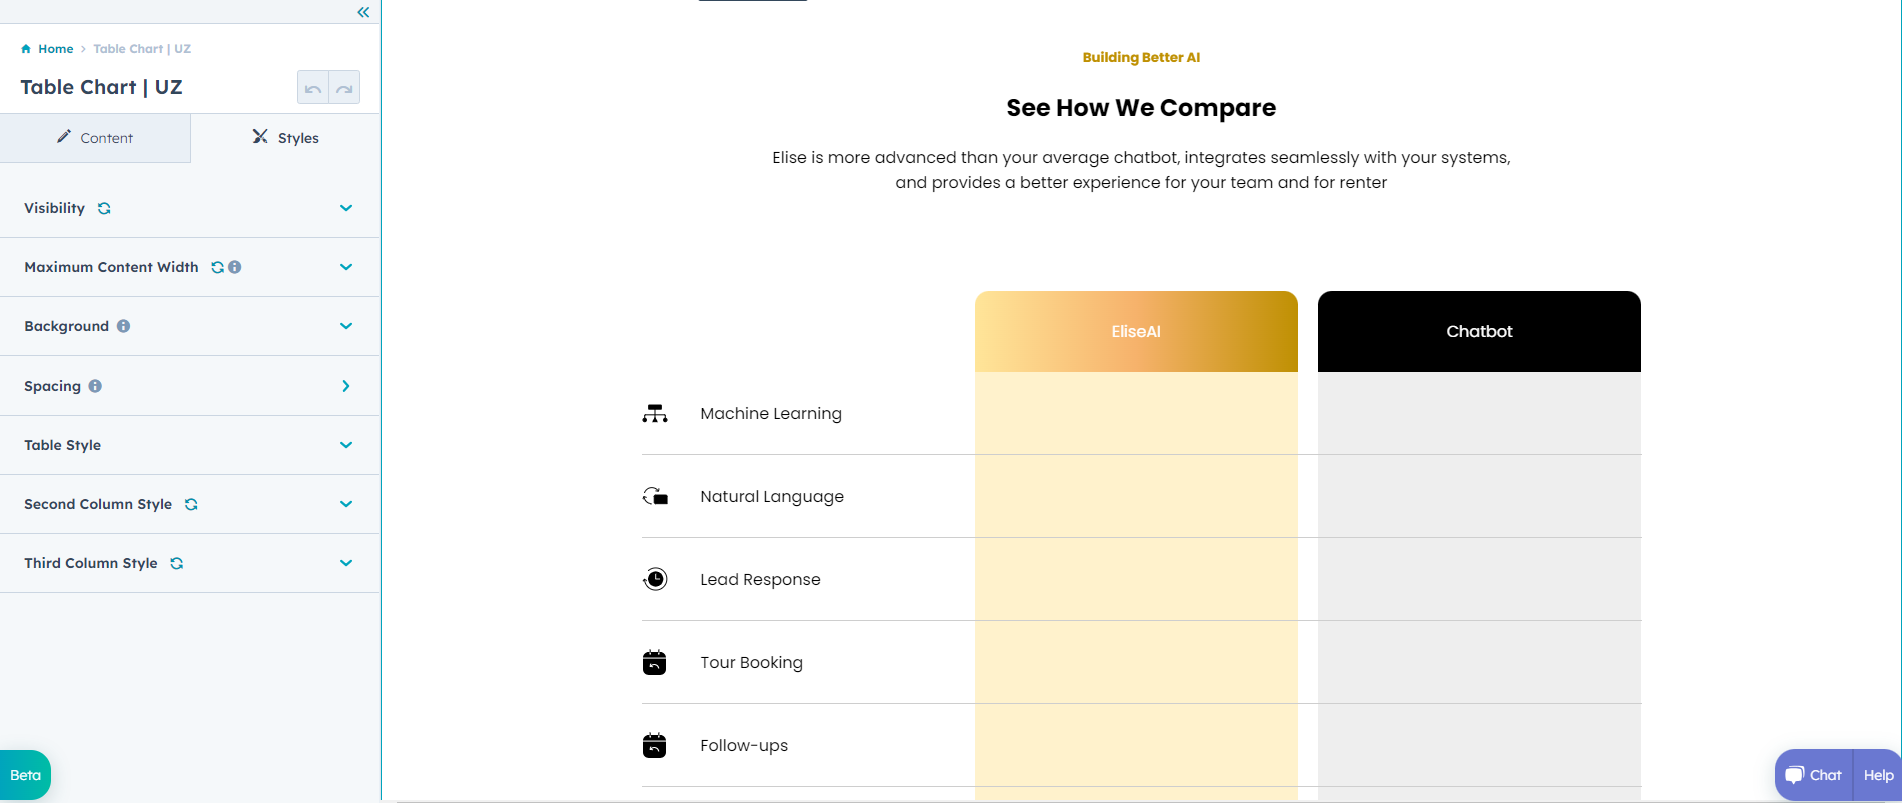Expand the Visibility section

pos(346,208)
